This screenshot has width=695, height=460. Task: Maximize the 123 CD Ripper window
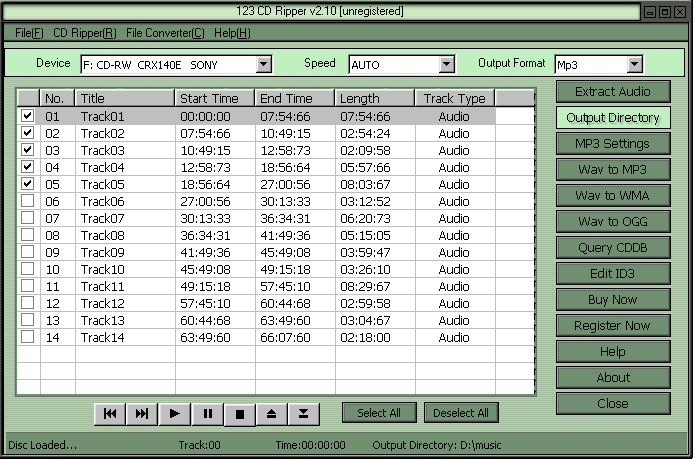pyautogui.click(x=665, y=12)
